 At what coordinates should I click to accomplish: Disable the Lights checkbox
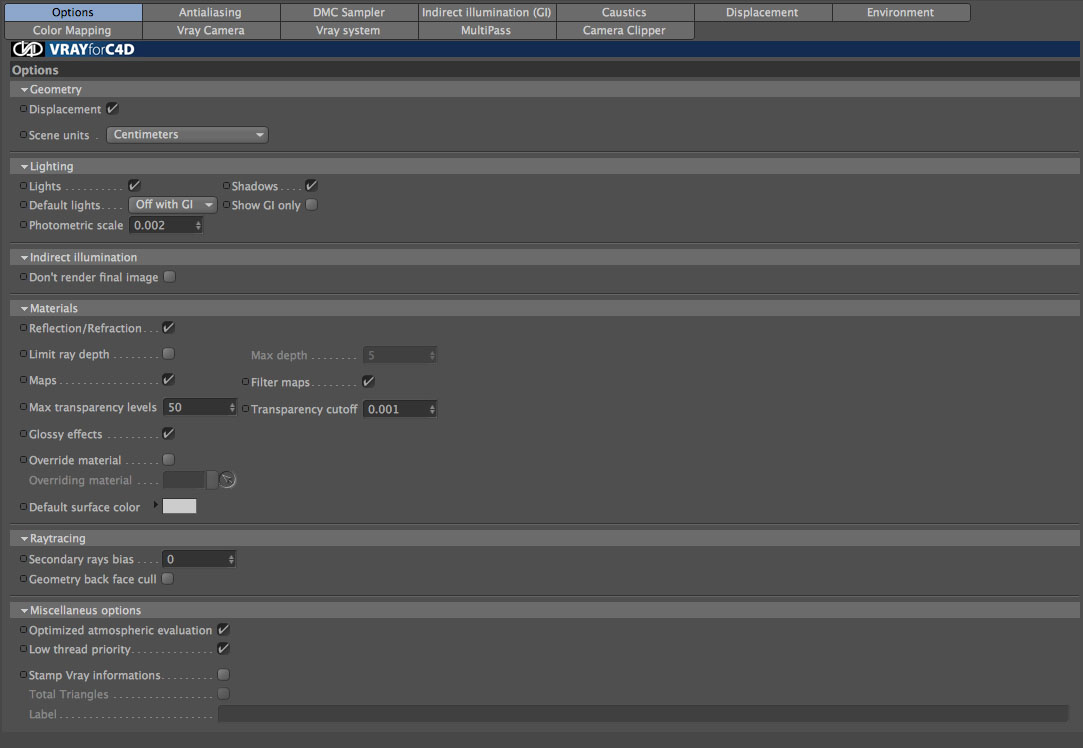point(134,186)
